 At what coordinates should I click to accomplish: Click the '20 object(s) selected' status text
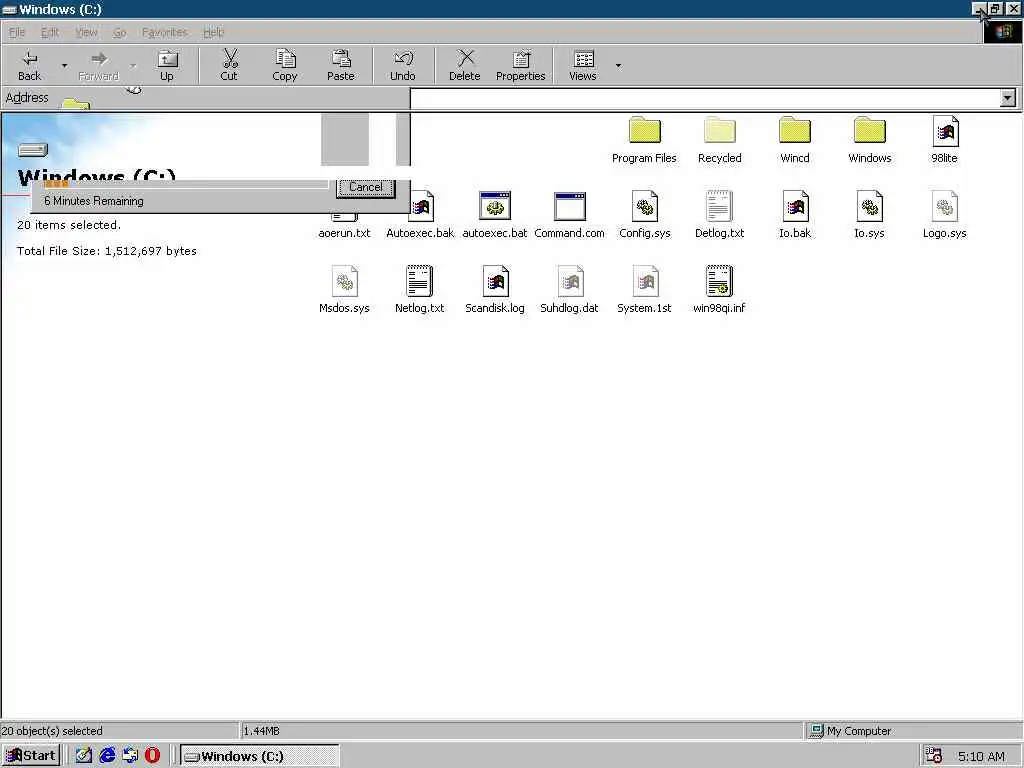click(52, 731)
